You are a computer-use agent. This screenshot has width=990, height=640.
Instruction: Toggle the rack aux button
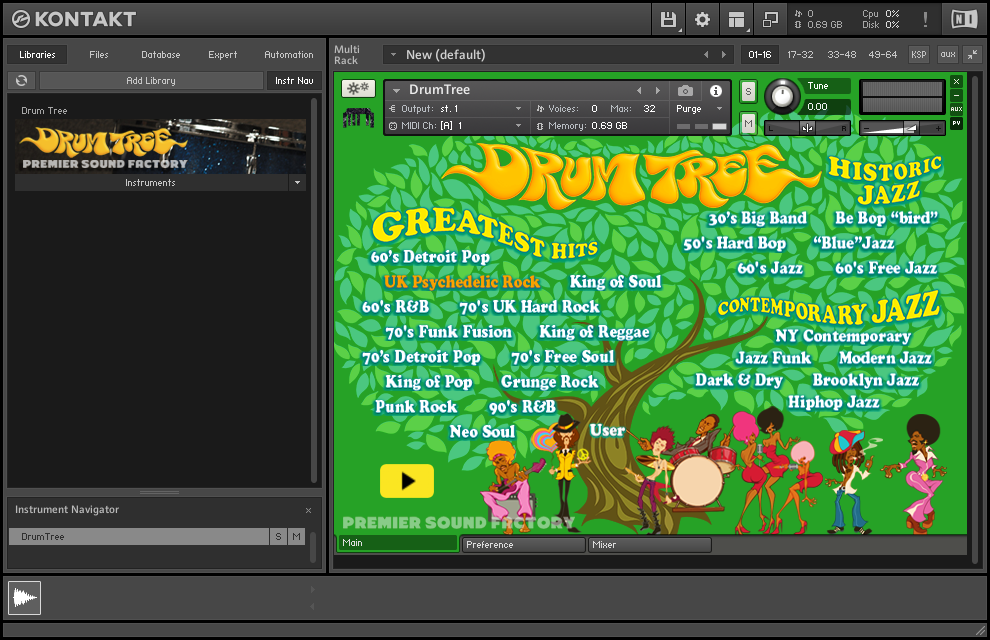click(948, 55)
